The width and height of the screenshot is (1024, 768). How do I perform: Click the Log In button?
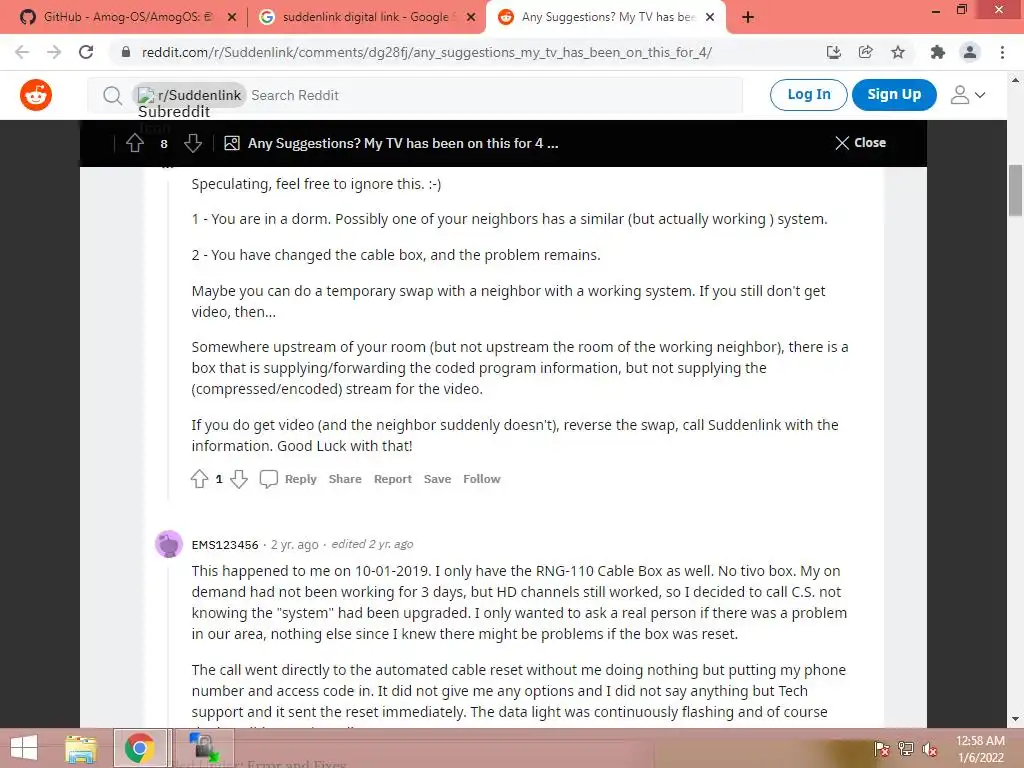808,95
